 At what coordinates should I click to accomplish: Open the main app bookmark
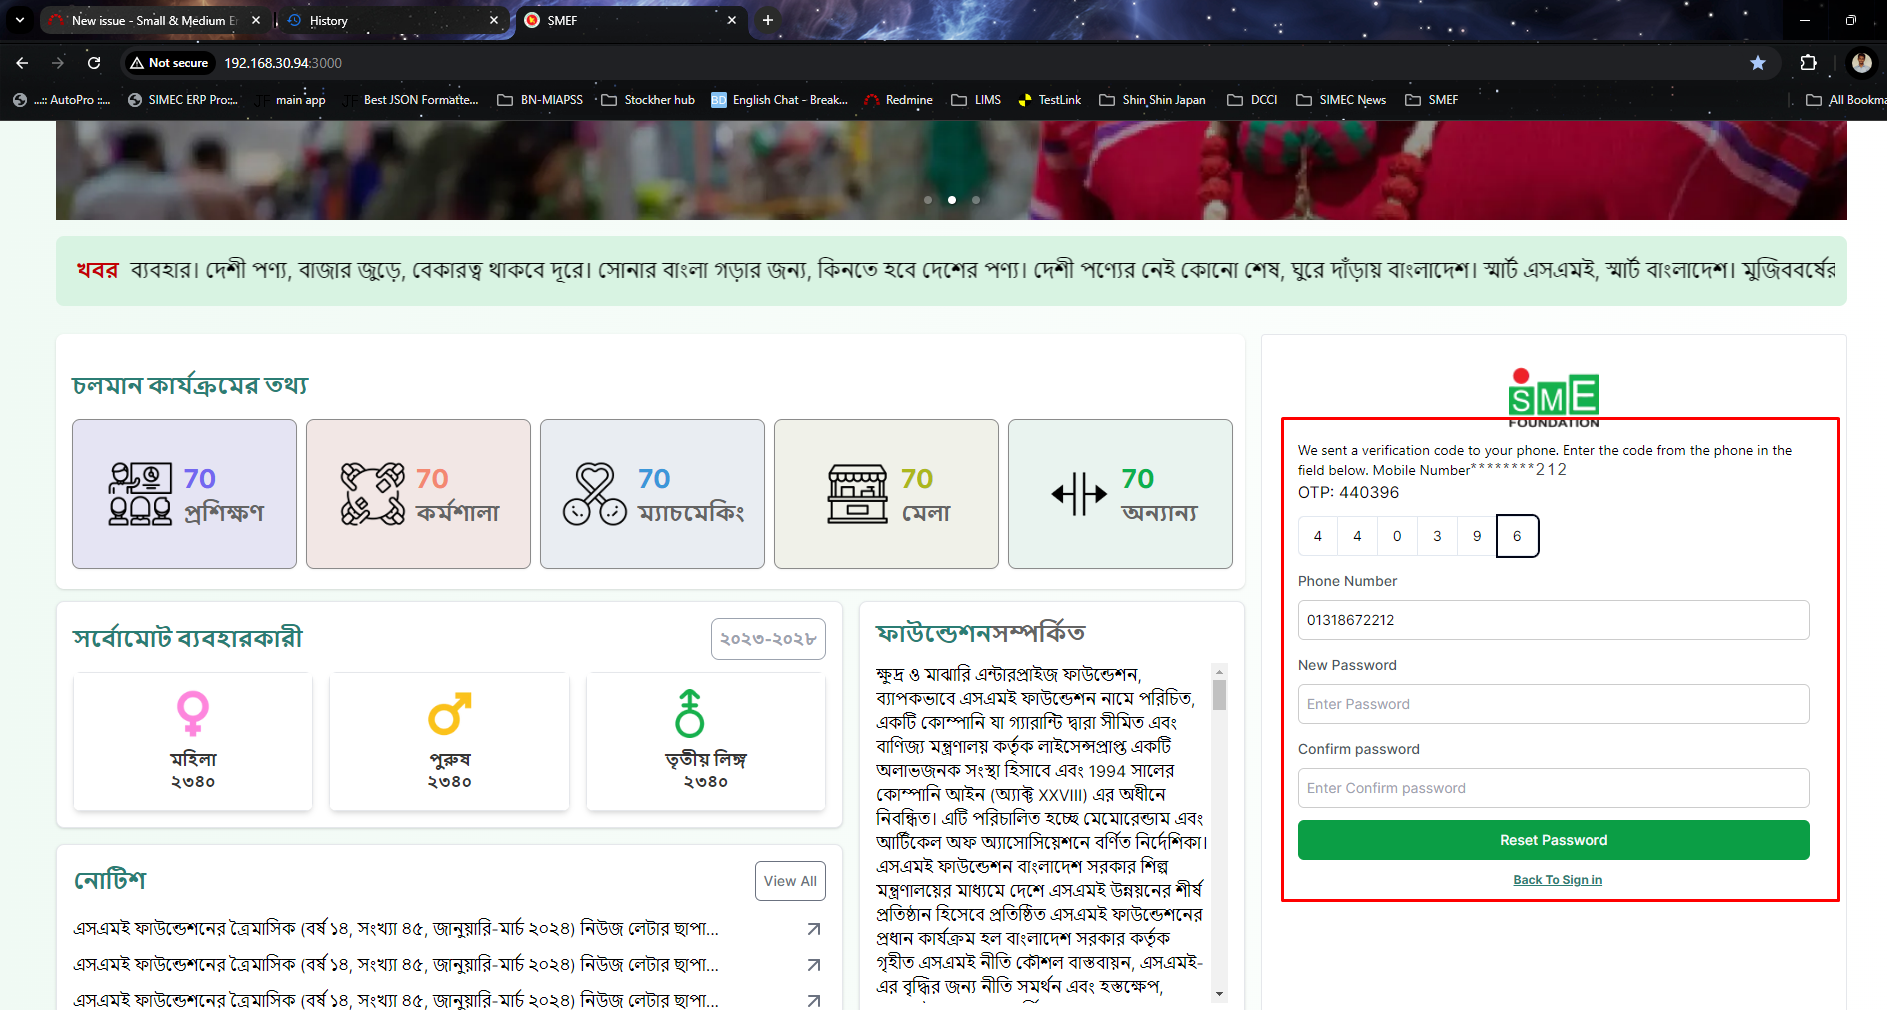click(292, 100)
